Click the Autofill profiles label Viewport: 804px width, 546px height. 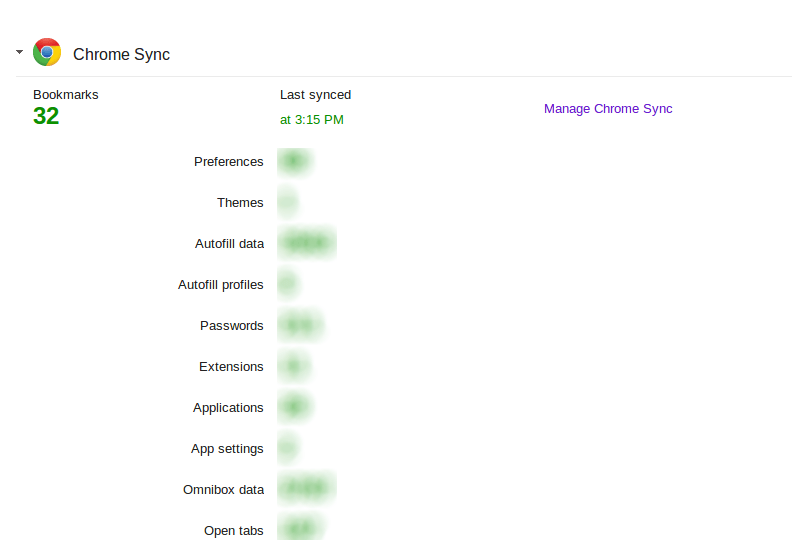coord(221,285)
